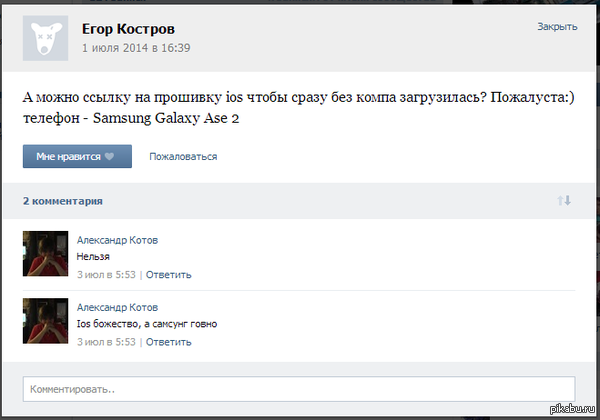
Task: Click the timestamp under the Нельзя comment
Action: [106, 275]
